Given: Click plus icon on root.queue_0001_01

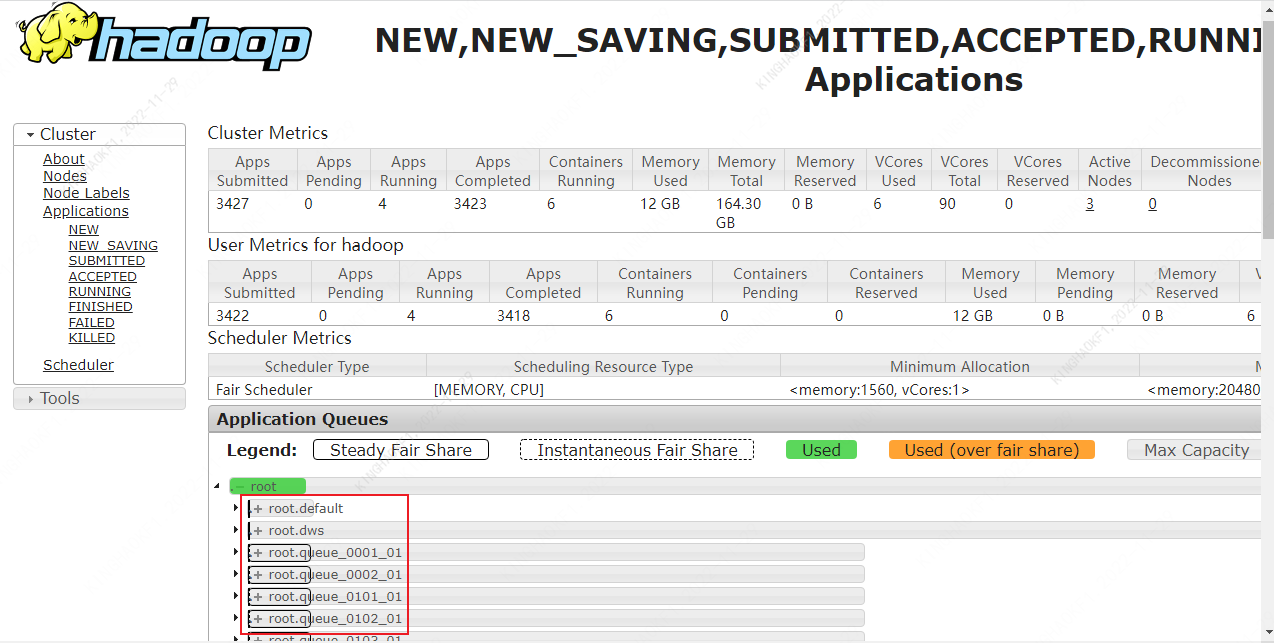Looking at the screenshot, I should tap(258, 553).
